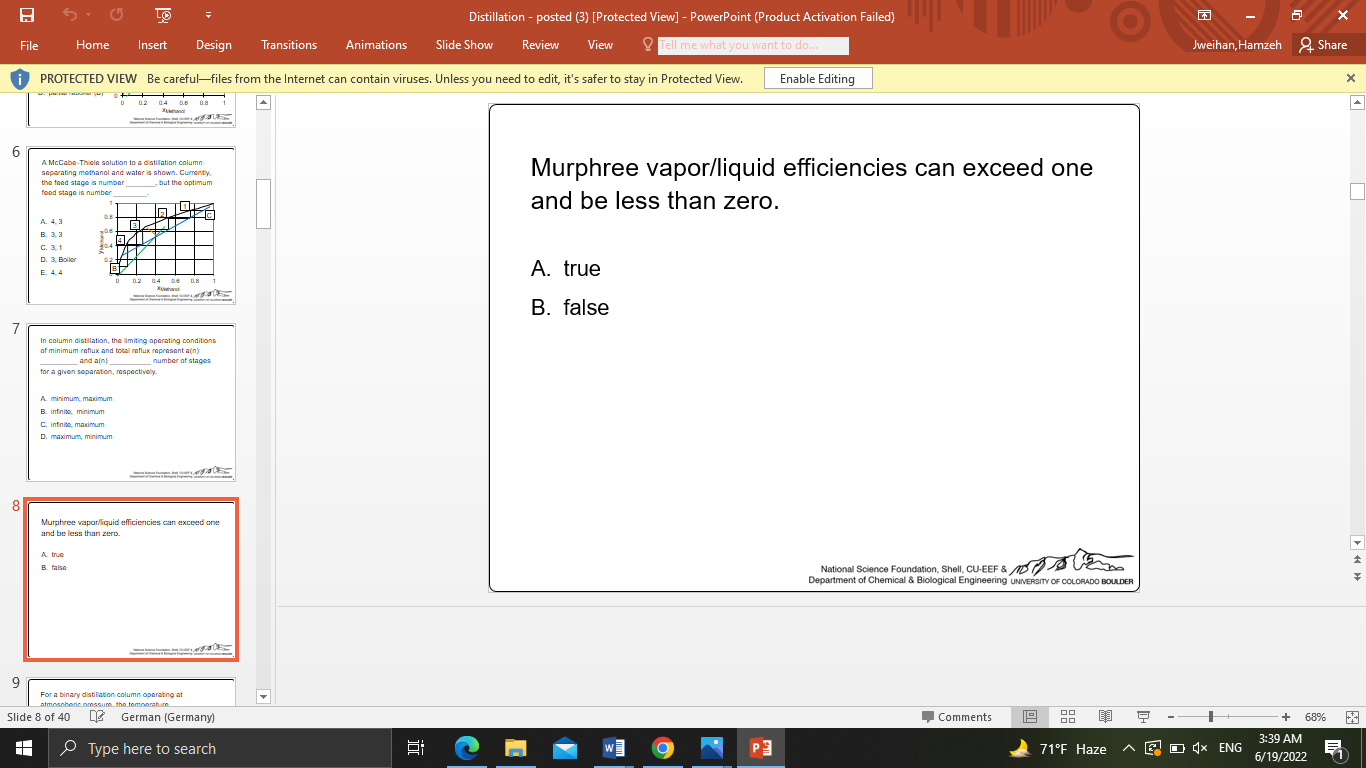Image resolution: width=1366 pixels, height=768 pixels.
Task: Click the spell check status icon
Action: point(97,717)
